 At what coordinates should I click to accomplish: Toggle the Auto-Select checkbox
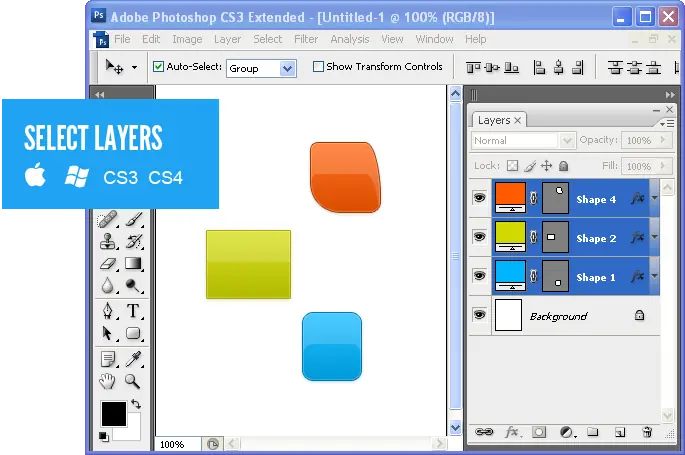(x=158, y=67)
